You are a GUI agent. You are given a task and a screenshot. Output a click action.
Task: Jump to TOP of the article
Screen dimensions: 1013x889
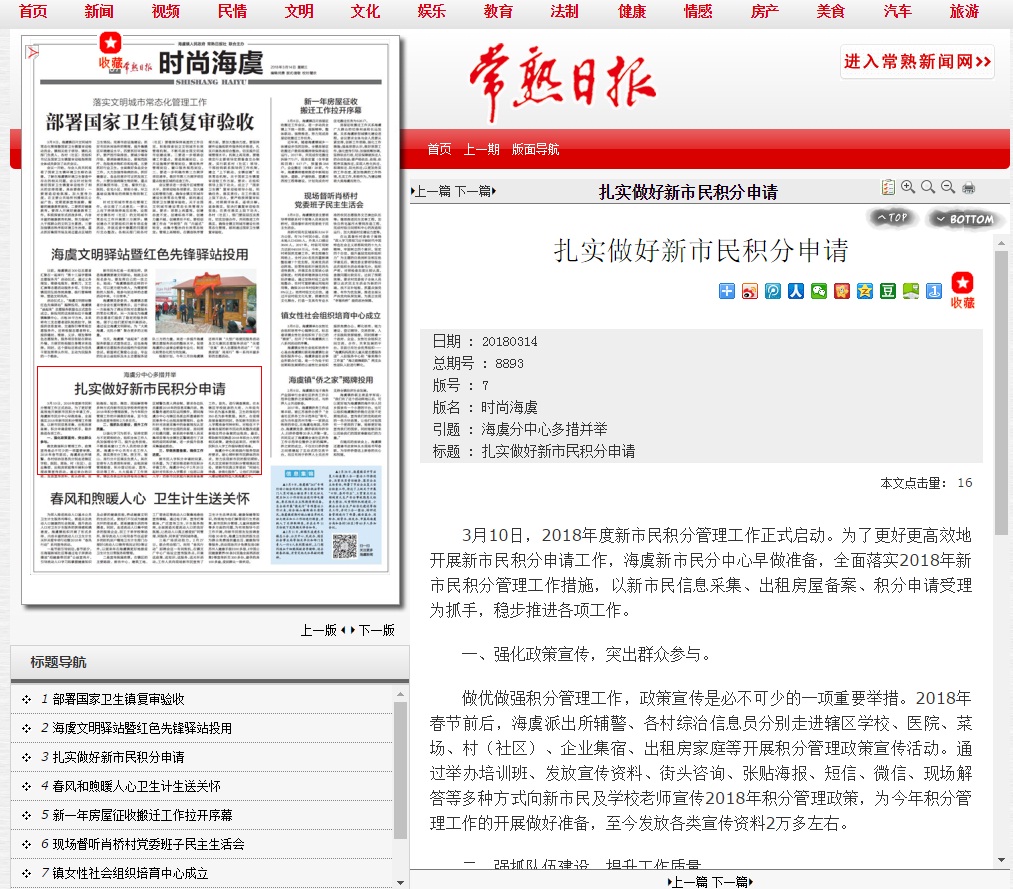(892, 218)
